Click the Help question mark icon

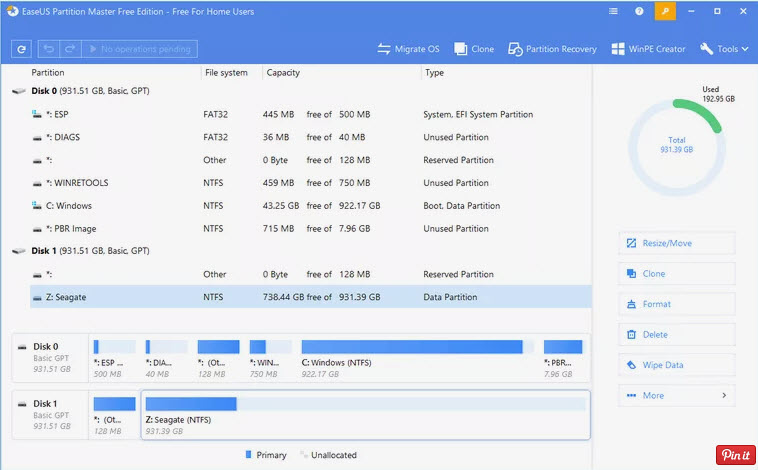(x=639, y=11)
